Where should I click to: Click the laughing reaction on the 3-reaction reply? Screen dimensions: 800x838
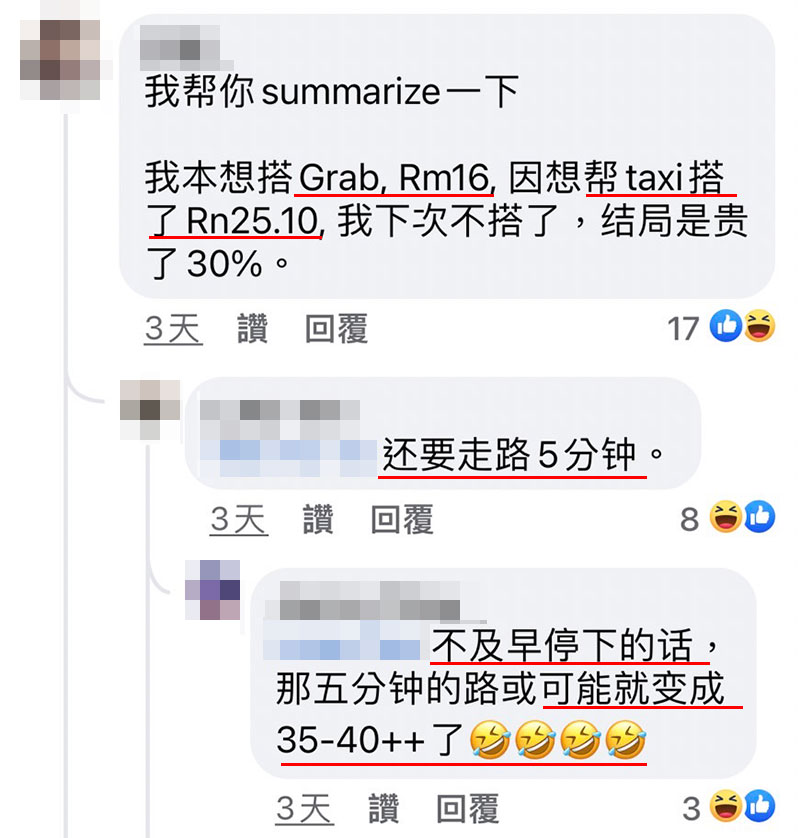point(725,805)
